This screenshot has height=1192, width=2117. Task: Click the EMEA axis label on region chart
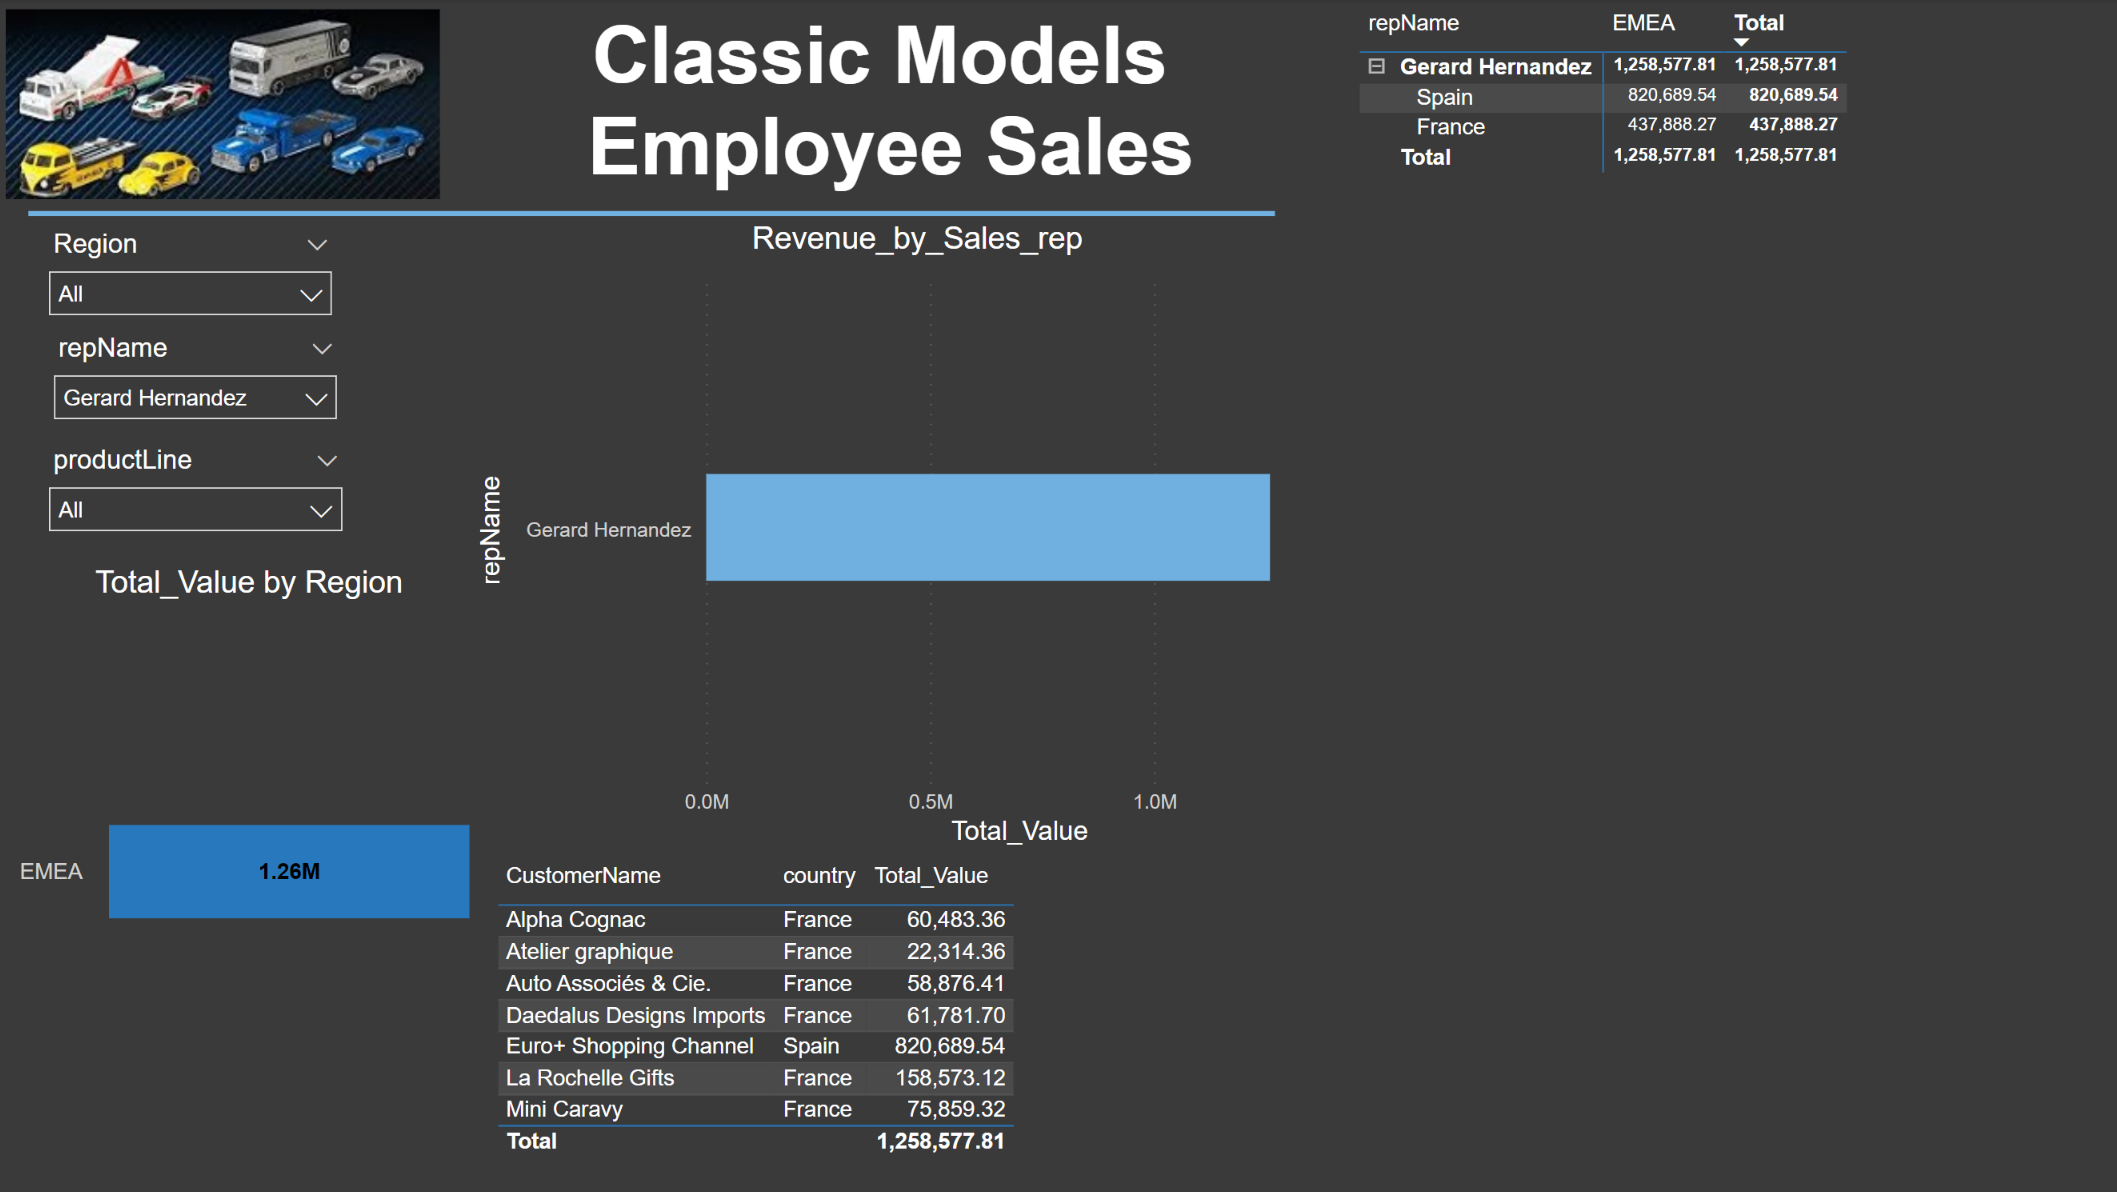click(x=51, y=872)
